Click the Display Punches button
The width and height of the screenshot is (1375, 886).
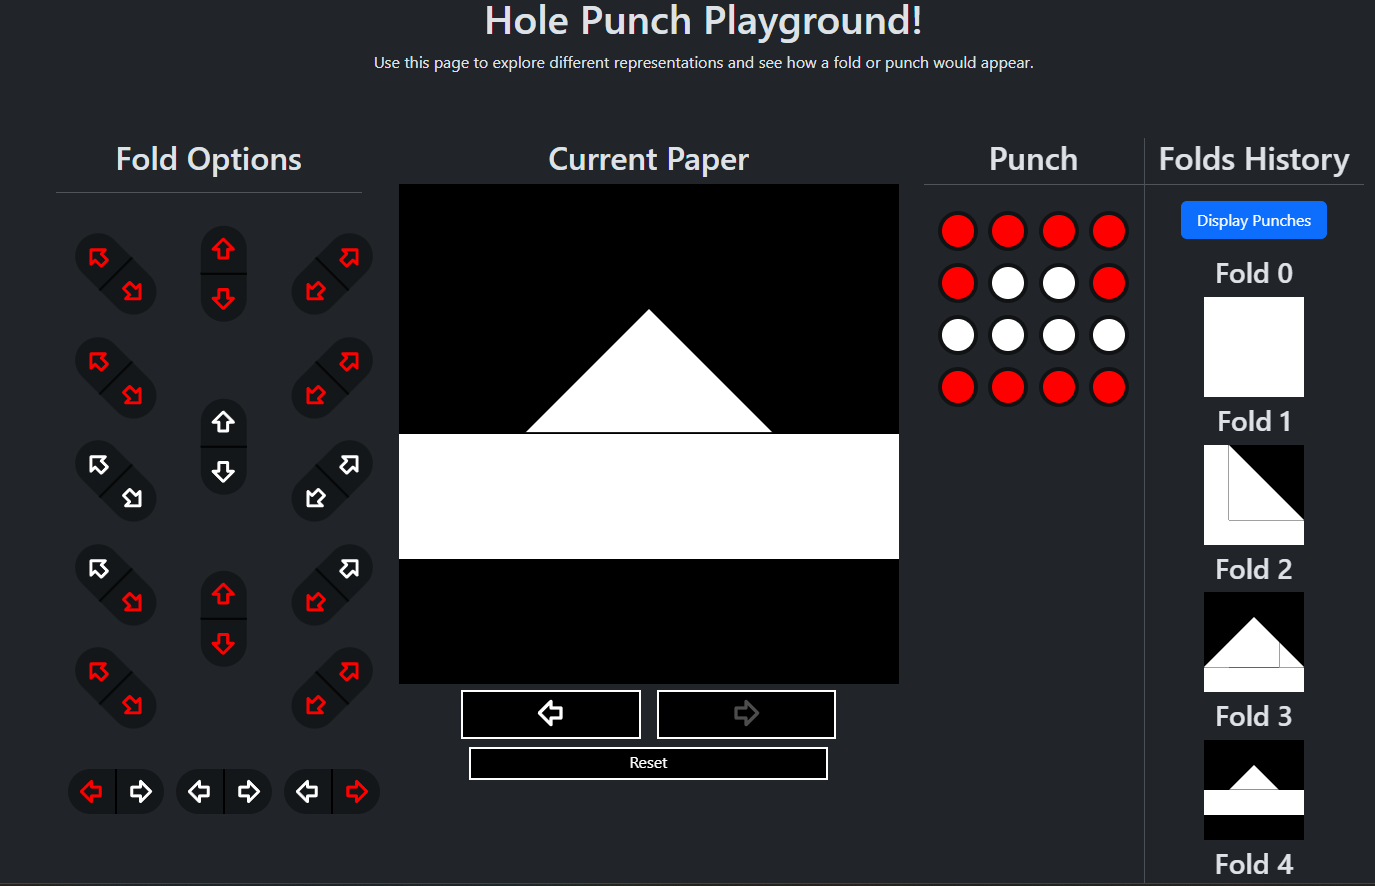[1253, 220]
